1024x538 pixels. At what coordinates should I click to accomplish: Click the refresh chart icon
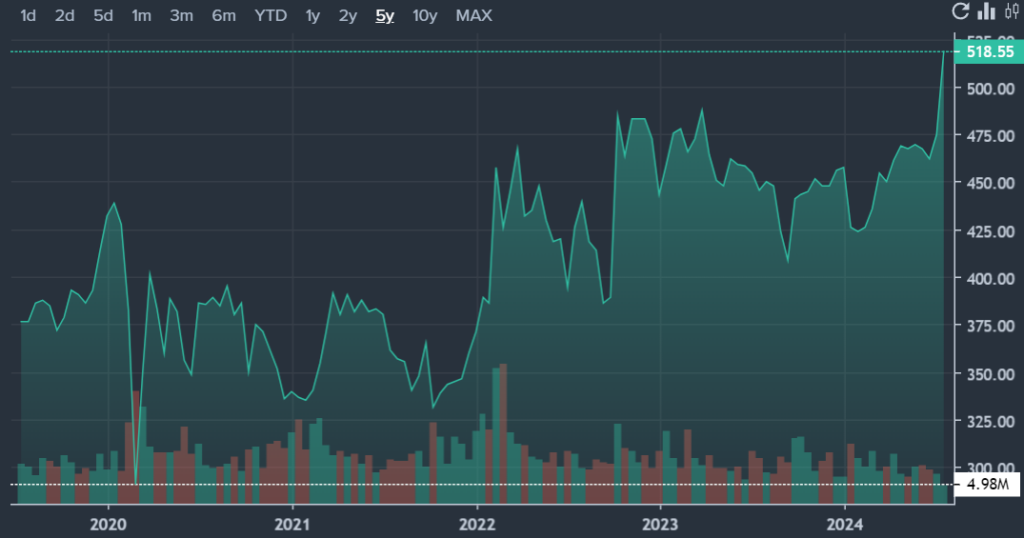tap(960, 12)
